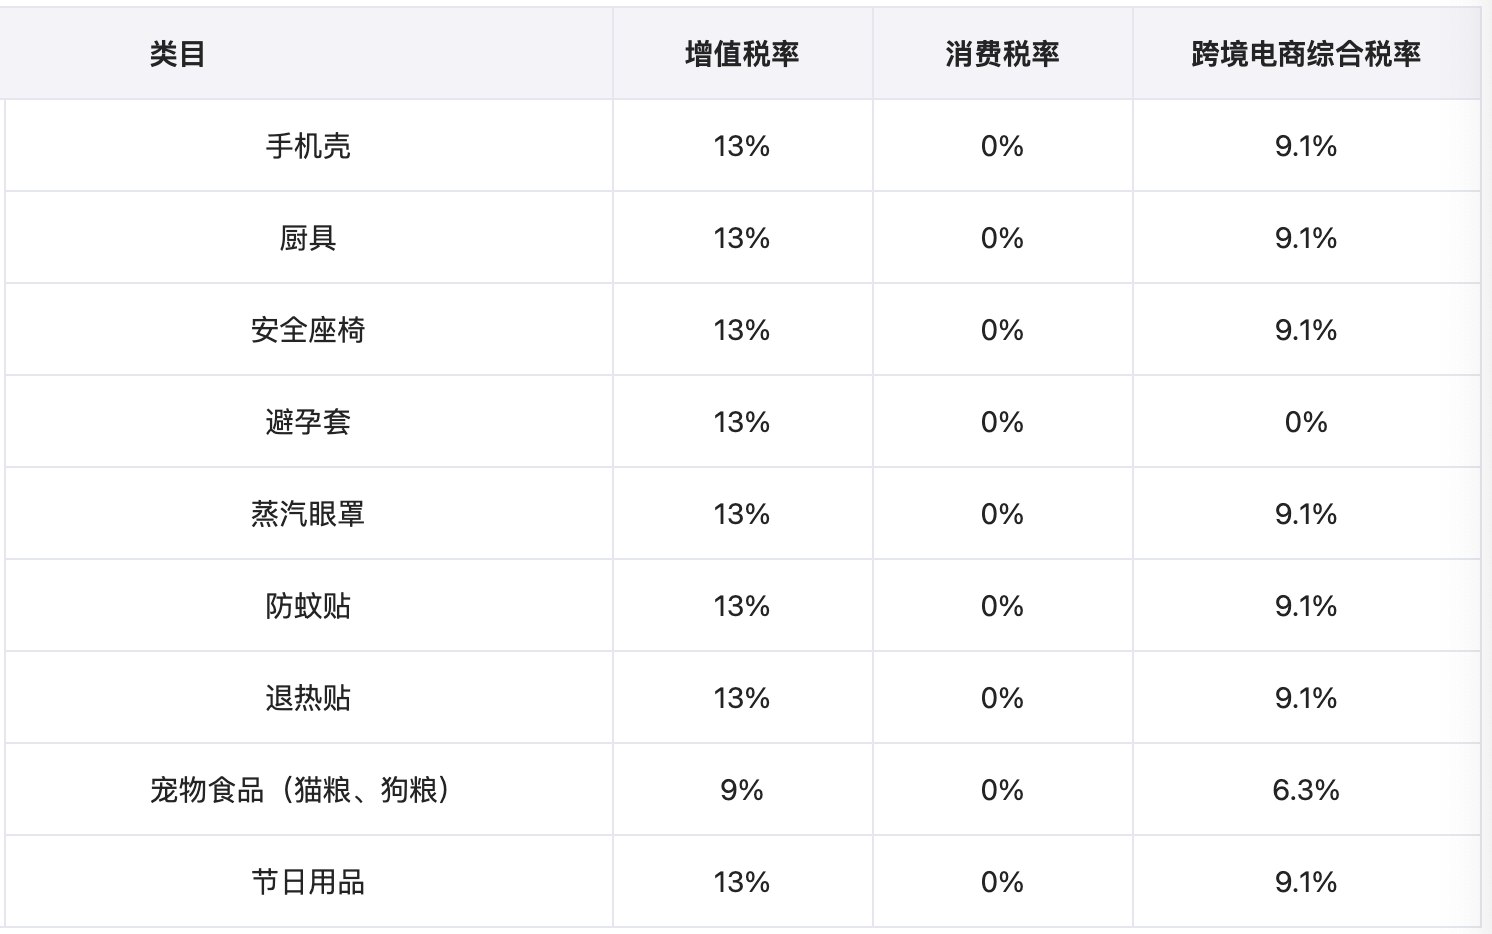This screenshot has width=1492, height=934.
Task: Select the 厨具 category cell
Action: [x=308, y=238]
